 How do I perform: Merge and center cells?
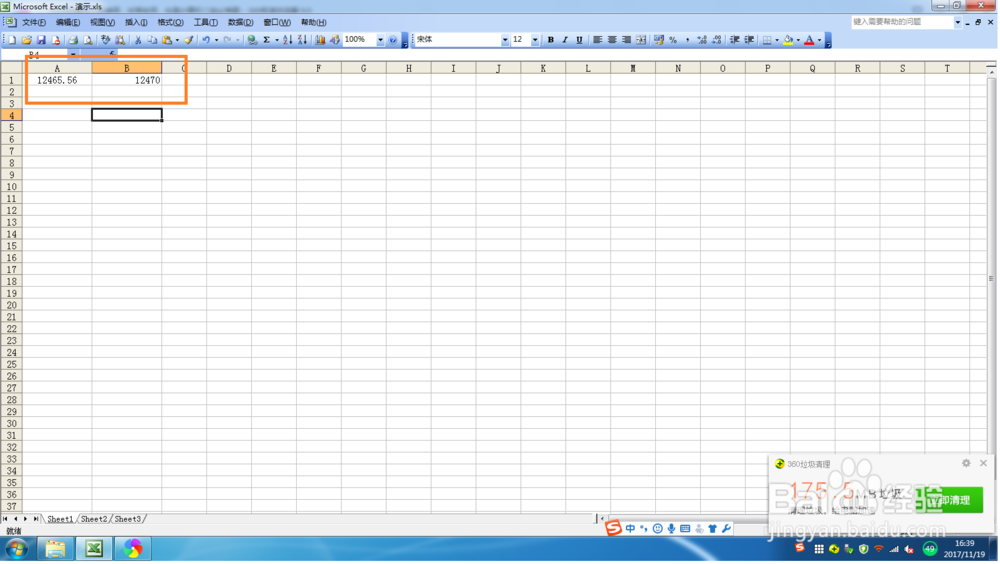click(x=642, y=40)
